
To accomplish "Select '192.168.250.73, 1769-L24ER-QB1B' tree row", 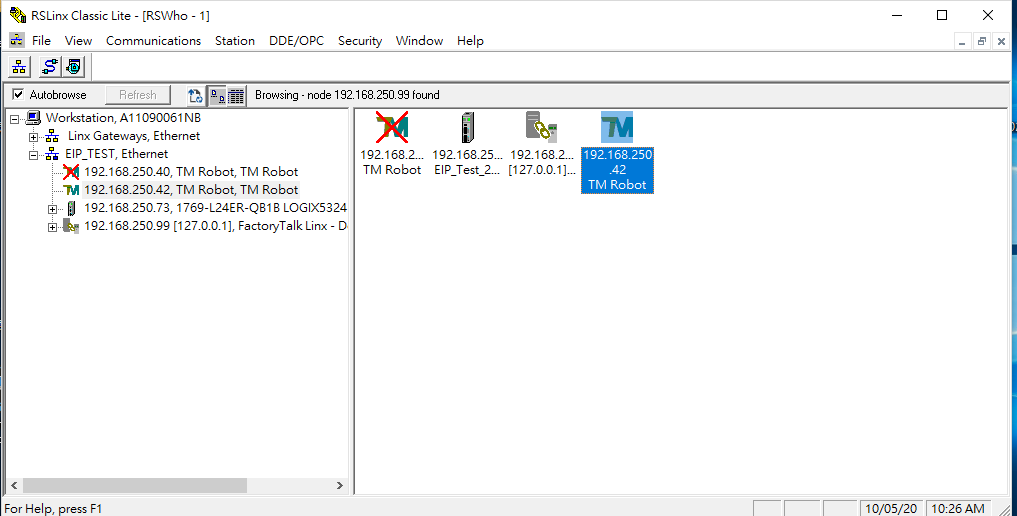I will (215, 208).
